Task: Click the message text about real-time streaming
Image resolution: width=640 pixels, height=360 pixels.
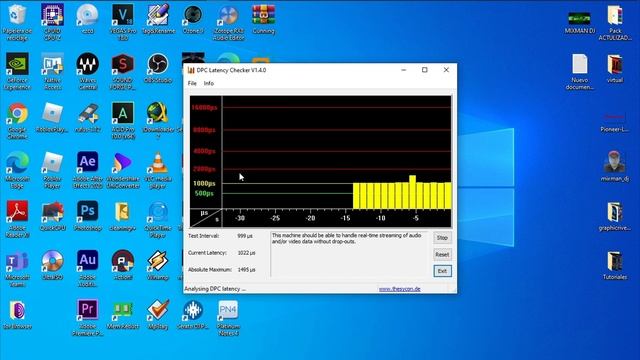Action: pos(347,238)
